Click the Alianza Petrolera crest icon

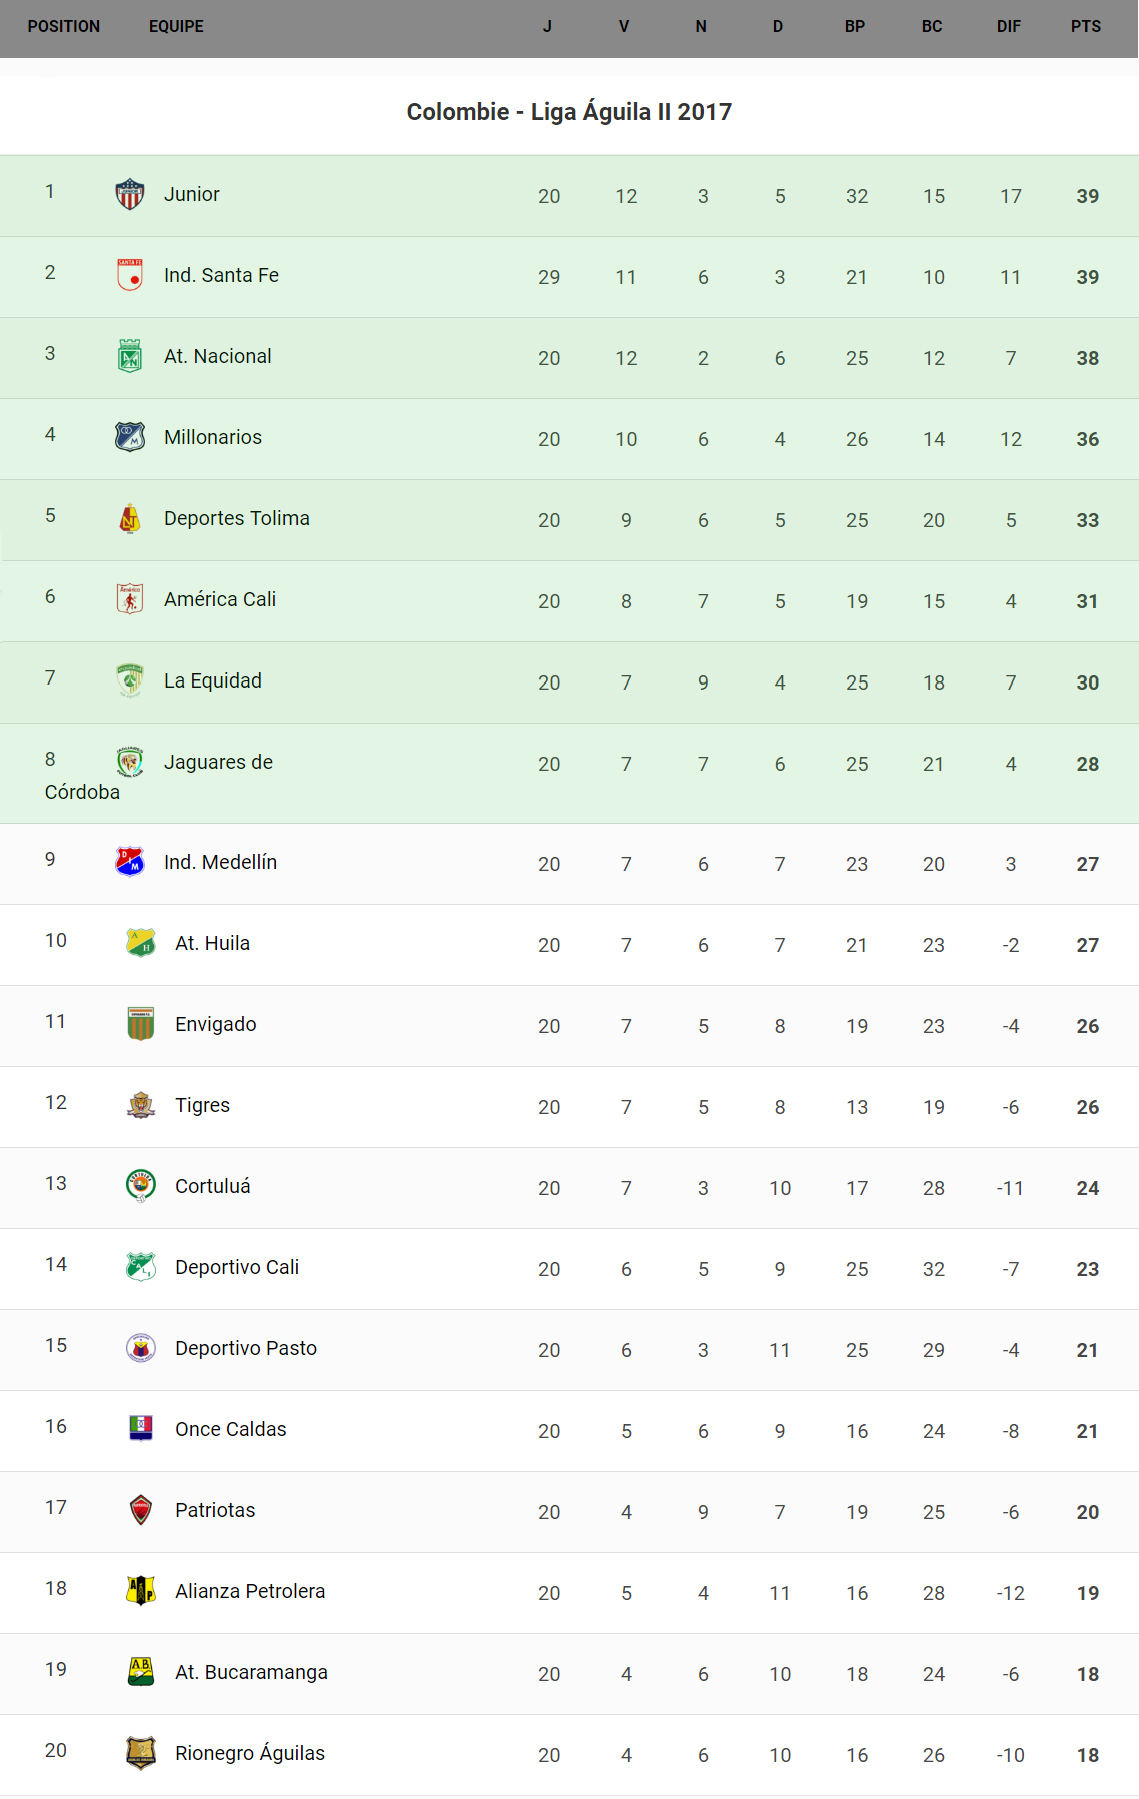141,1591
